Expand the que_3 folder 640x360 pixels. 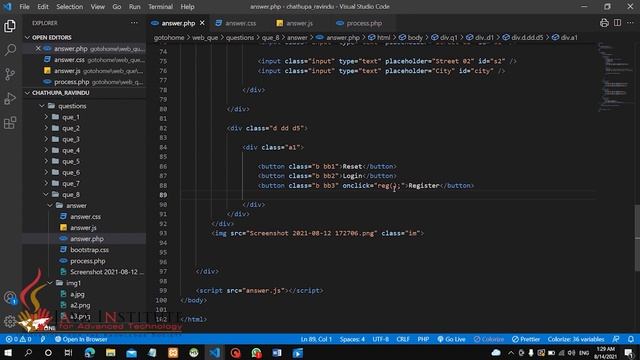pyautogui.click(x=71, y=139)
